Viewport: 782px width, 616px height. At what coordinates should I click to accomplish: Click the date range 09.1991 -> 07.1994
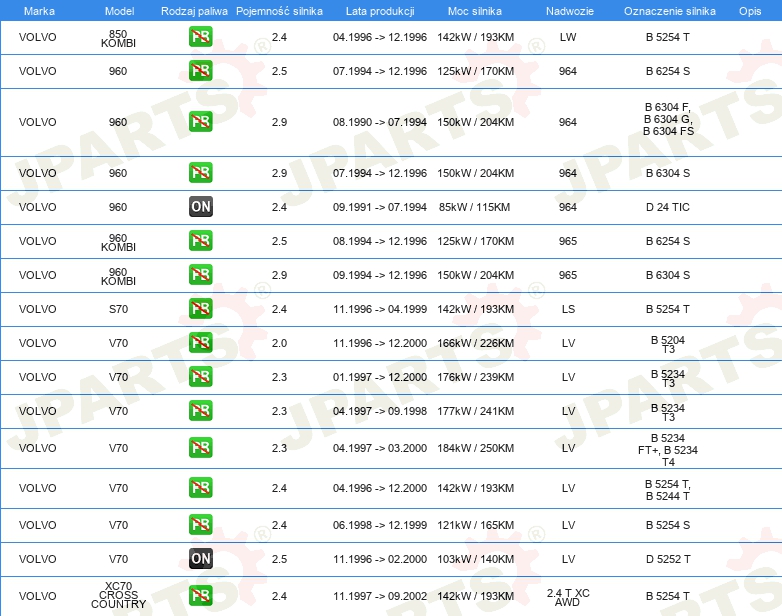(380, 207)
